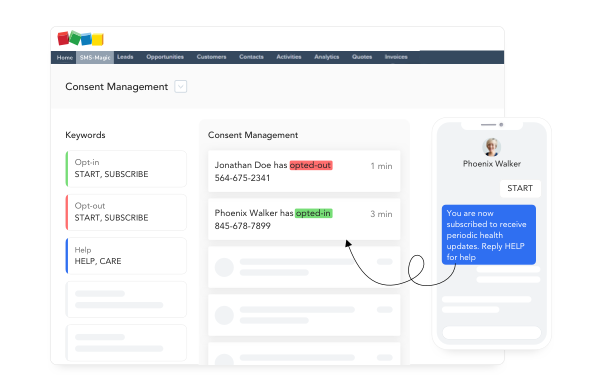Click Phoenix Walker name on phone
This screenshot has width=593, height=390.
coord(492,164)
